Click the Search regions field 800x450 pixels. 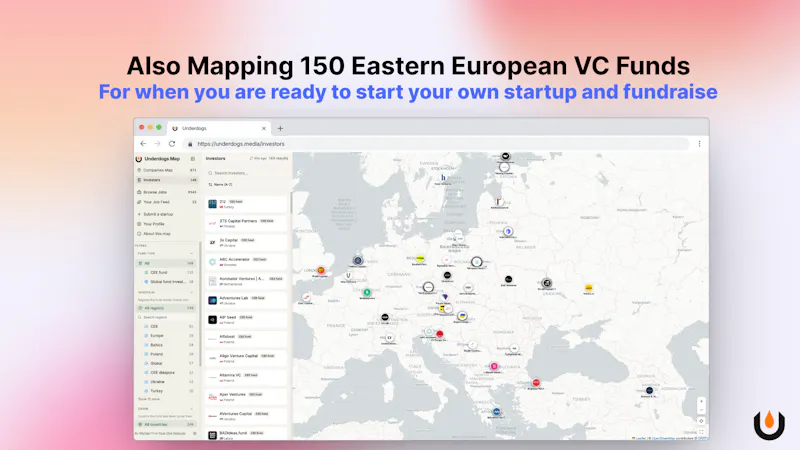166,317
